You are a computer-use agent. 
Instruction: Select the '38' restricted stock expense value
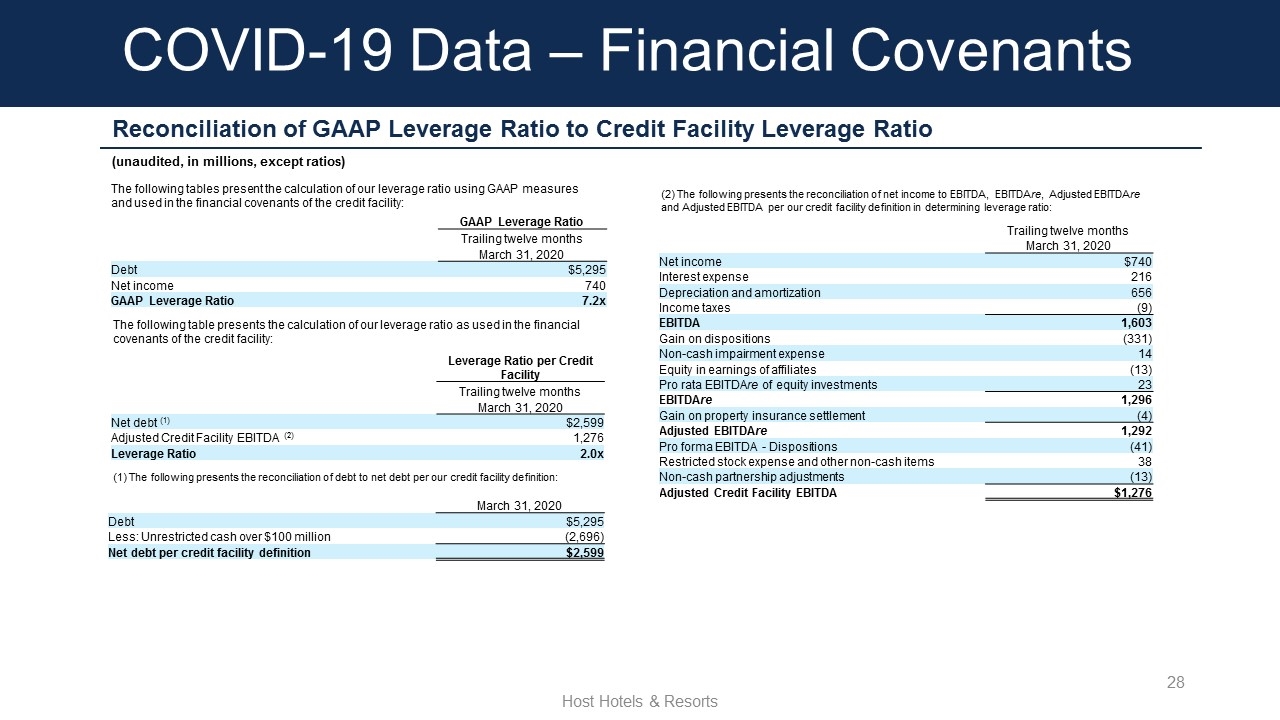[x=1145, y=462]
